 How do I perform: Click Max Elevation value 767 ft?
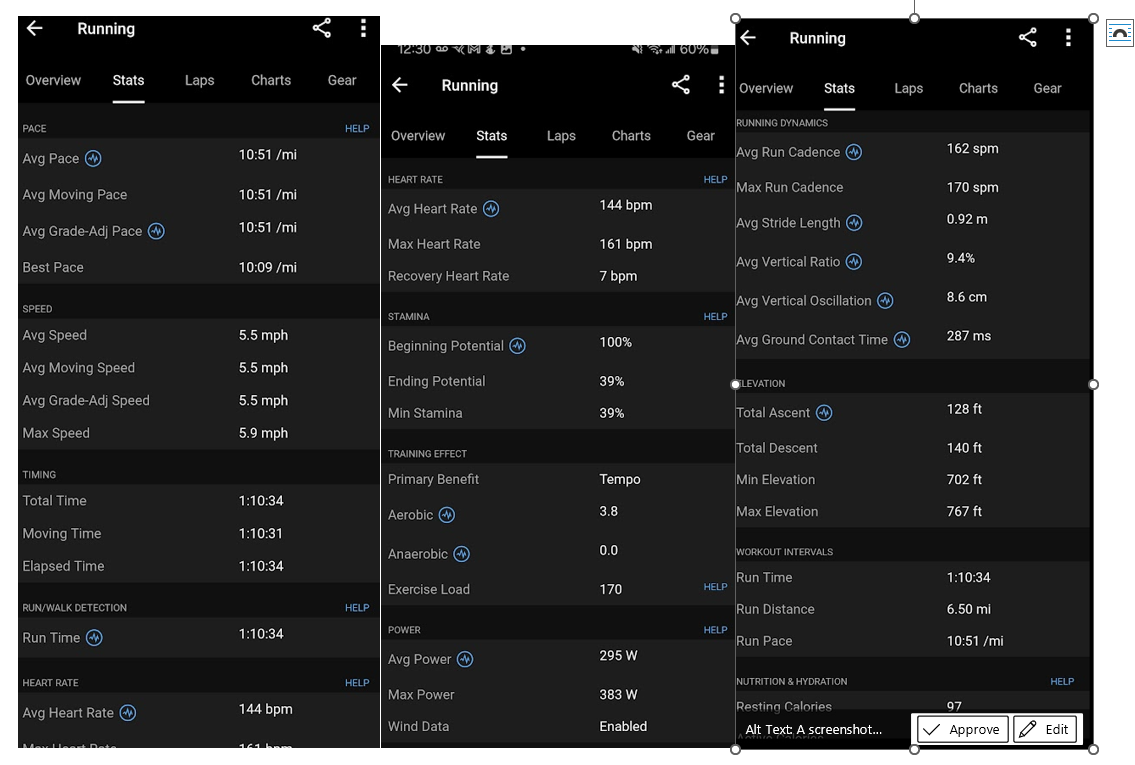pyautogui.click(x=964, y=512)
